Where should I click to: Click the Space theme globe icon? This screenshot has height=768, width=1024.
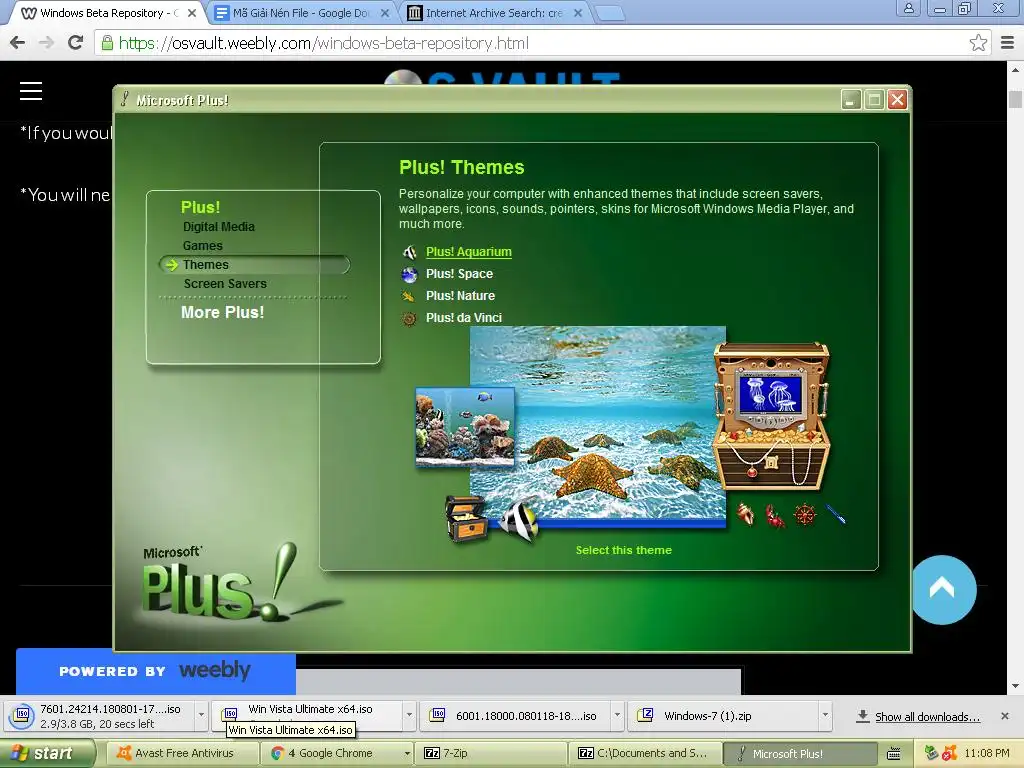tap(409, 274)
